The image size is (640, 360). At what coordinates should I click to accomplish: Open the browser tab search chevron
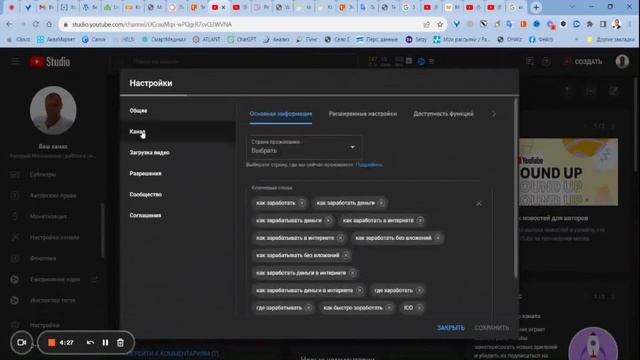571,7
